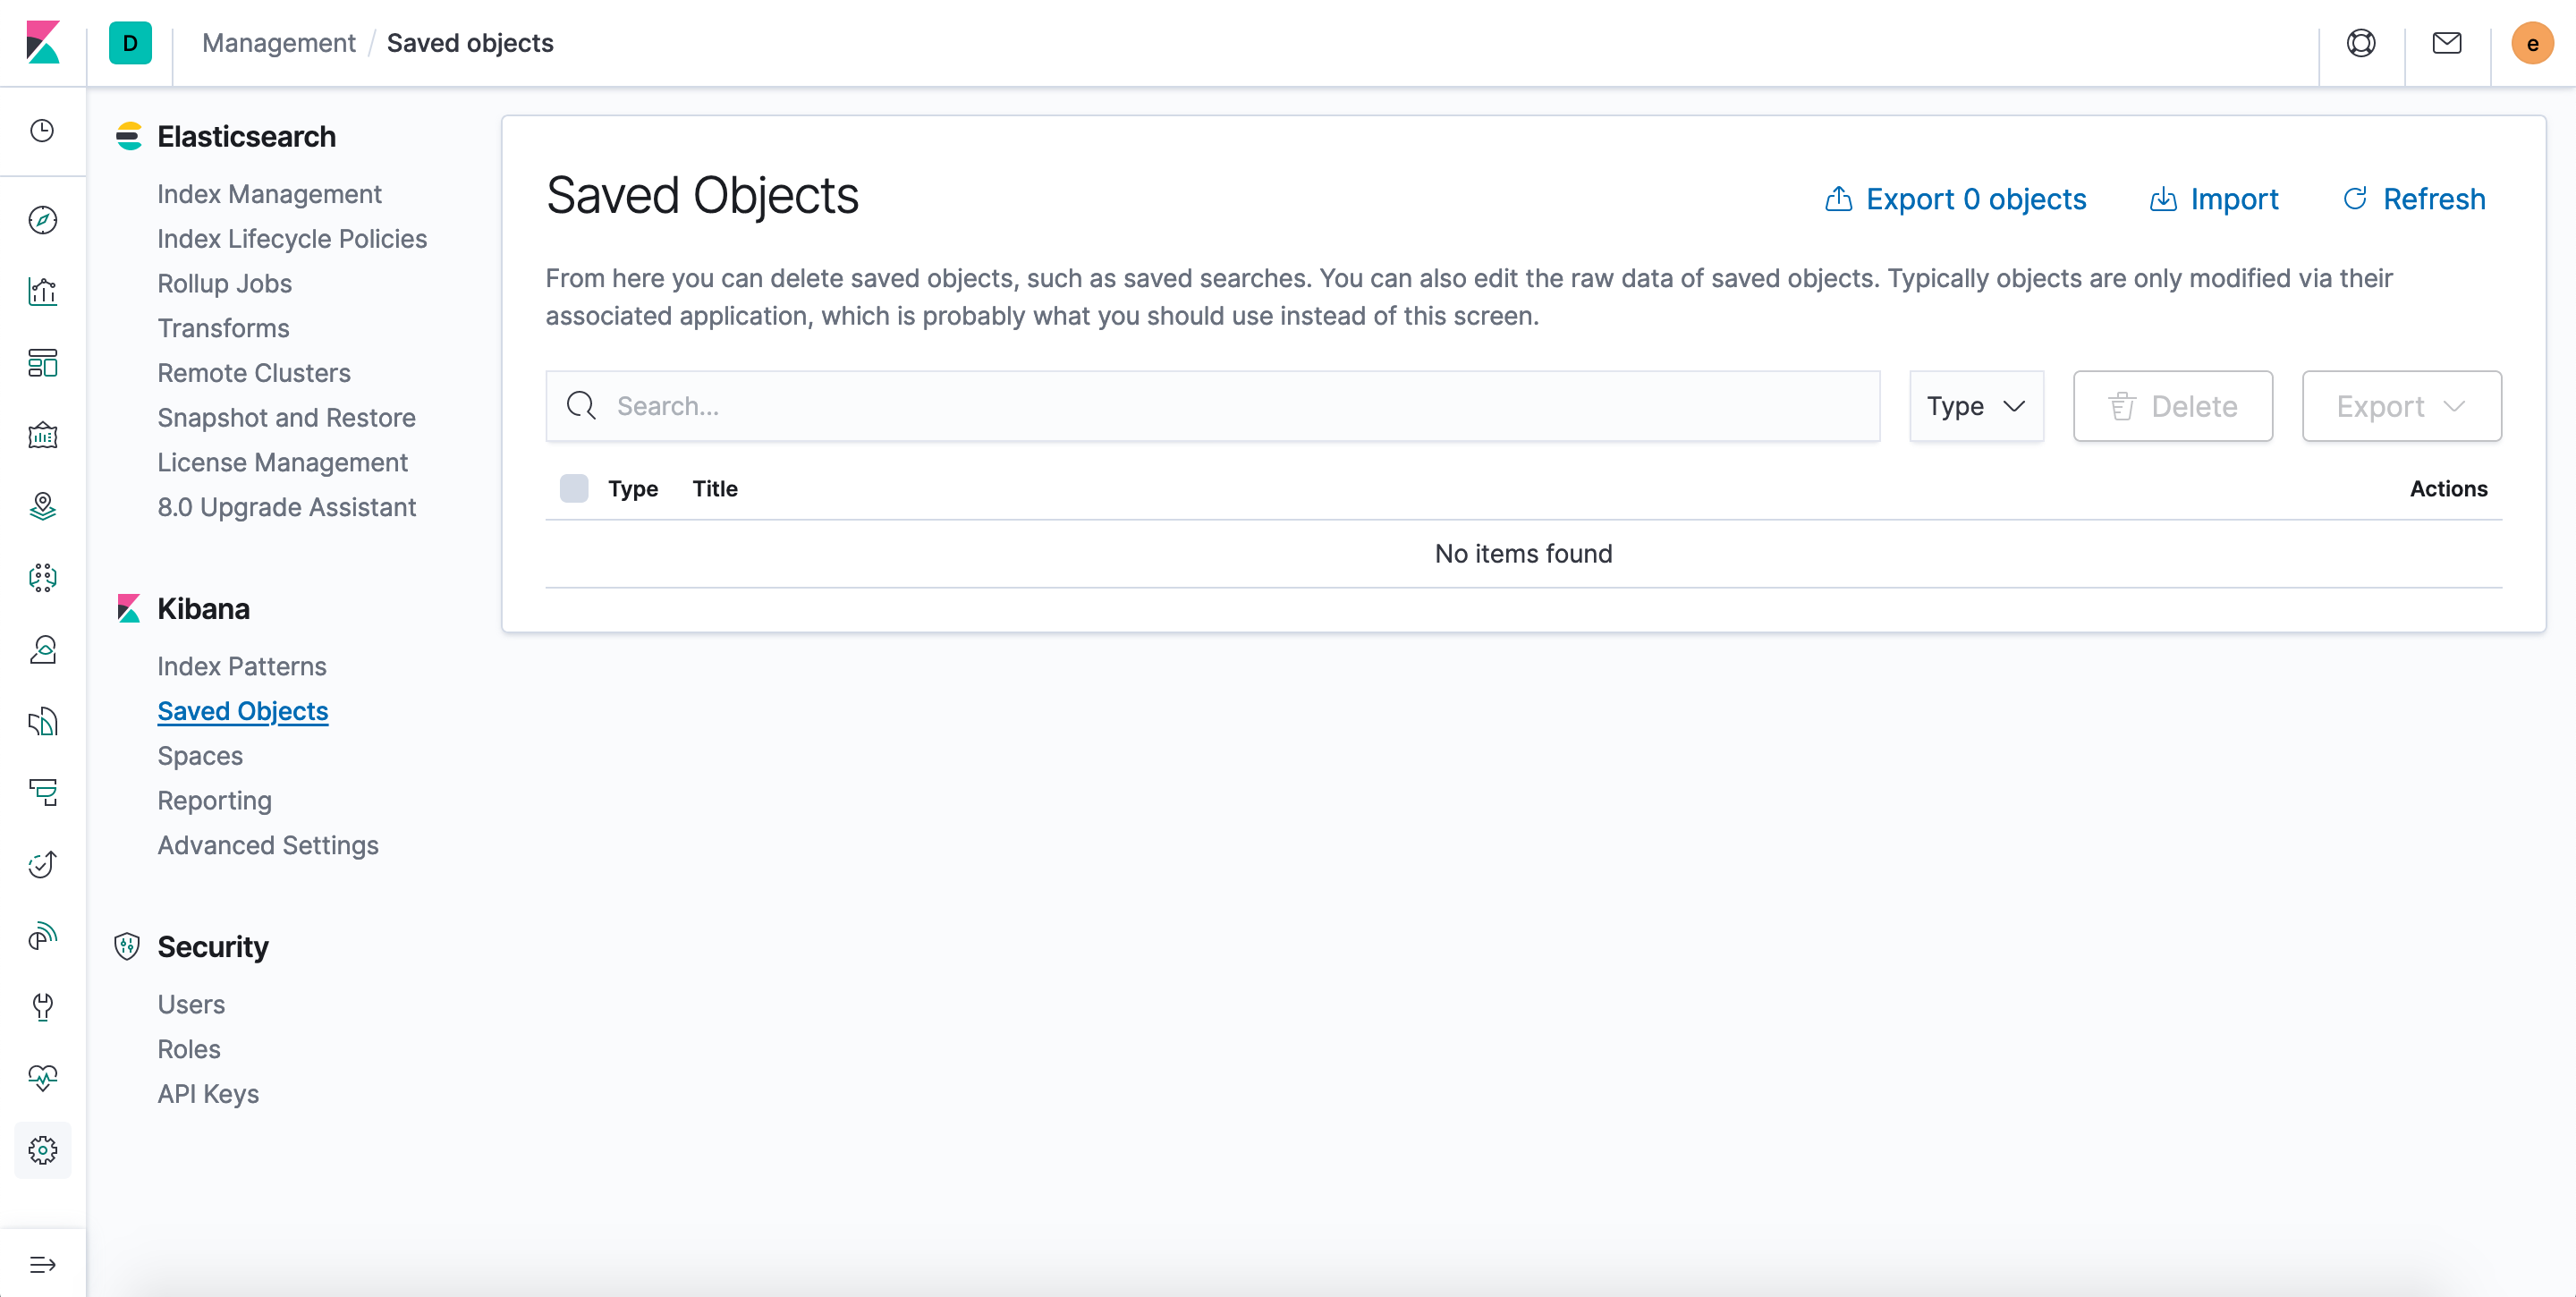Collapse the side navigation
Image resolution: width=2576 pixels, height=1297 pixels.
coord(43,1263)
